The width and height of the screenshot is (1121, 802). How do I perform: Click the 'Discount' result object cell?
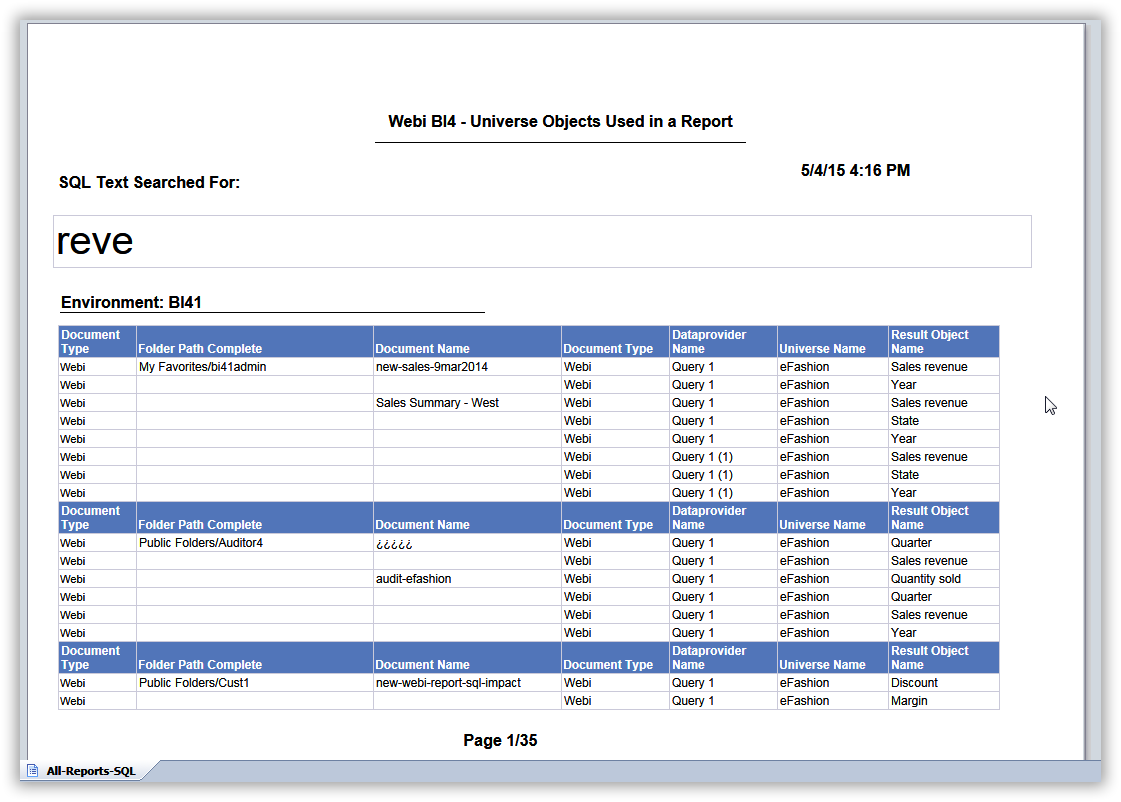click(943, 683)
